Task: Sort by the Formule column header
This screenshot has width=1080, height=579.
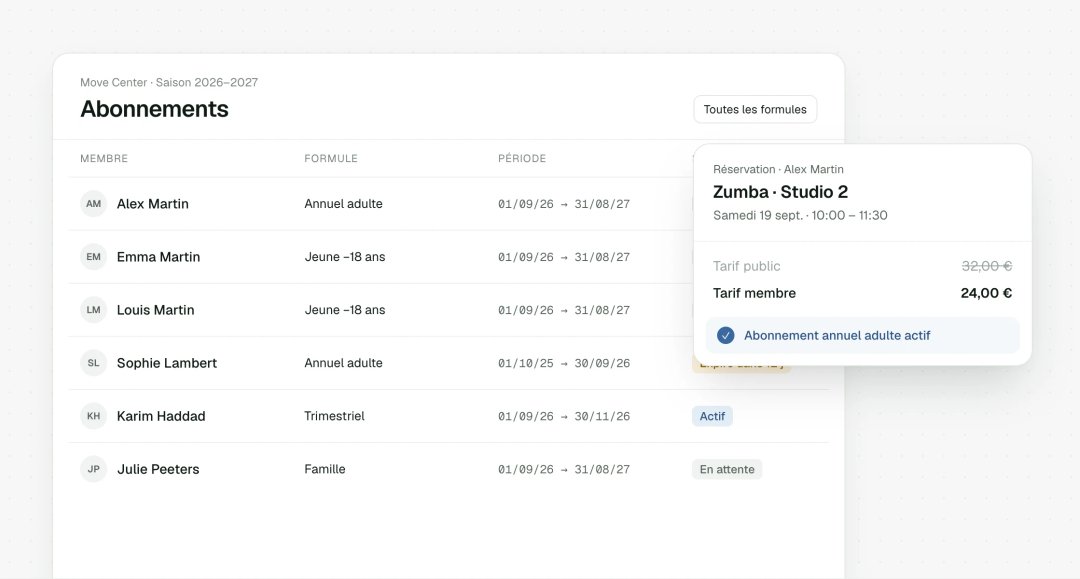Action: coord(331,158)
